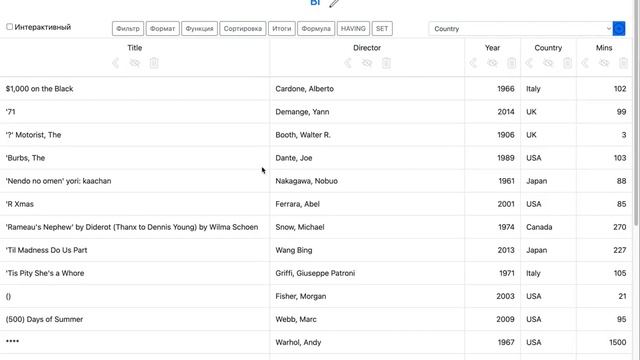Click director Warhol, Andy
Screen dimensions: 640x360
[x=298, y=342]
